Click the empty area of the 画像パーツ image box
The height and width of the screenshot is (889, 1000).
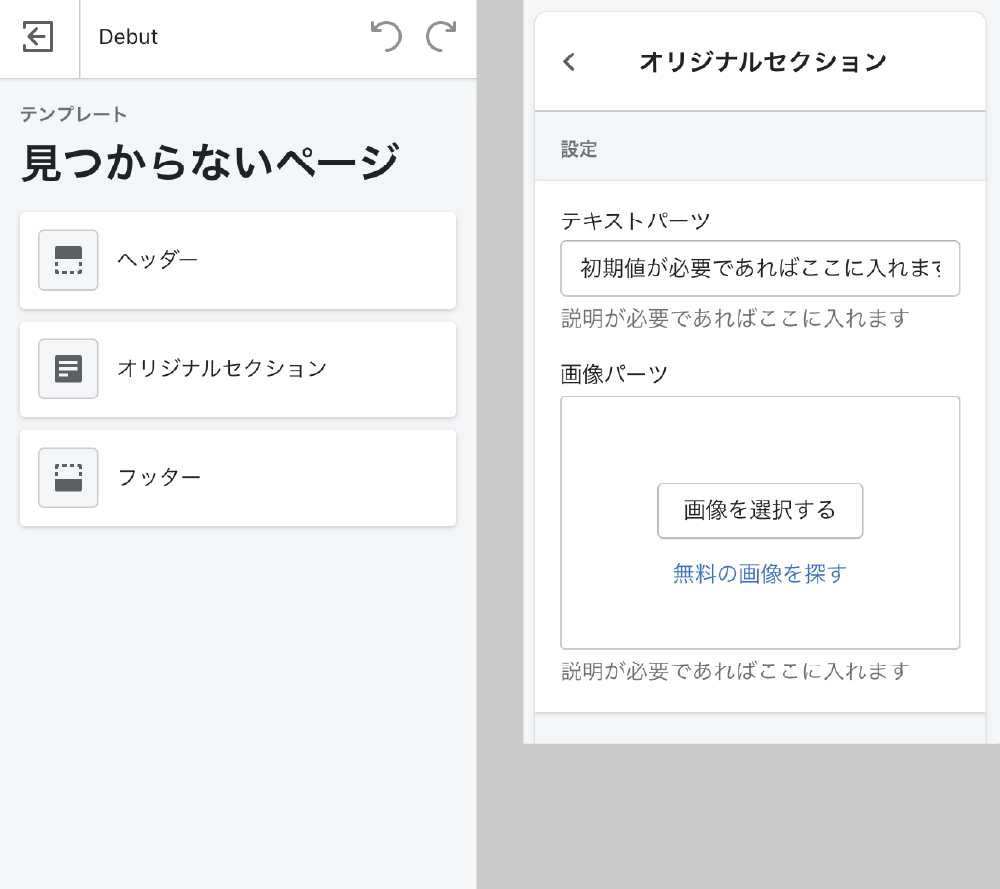point(760,440)
